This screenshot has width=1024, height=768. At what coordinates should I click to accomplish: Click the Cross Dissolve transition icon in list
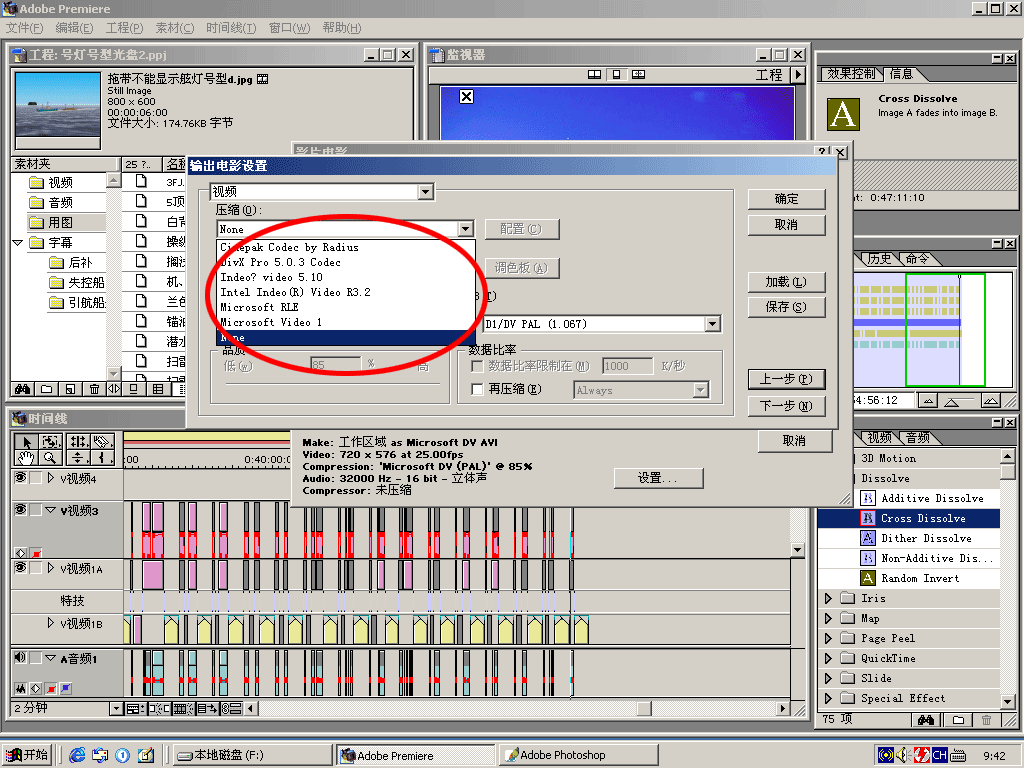(x=867, y=518)
